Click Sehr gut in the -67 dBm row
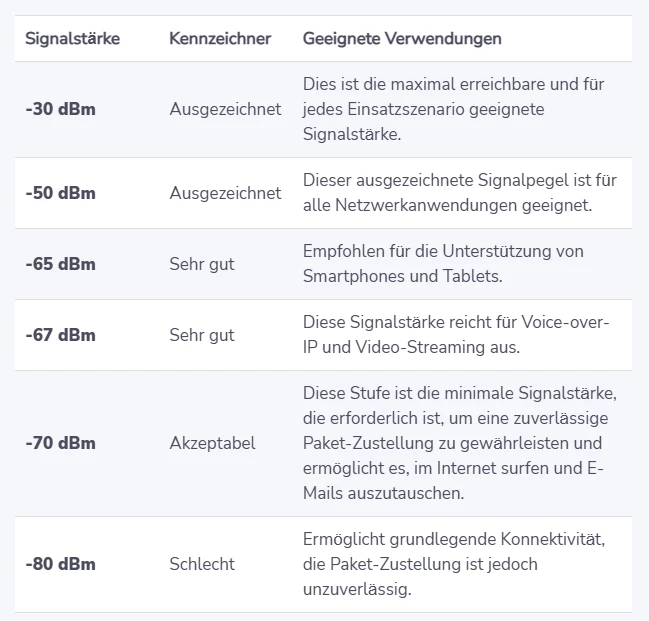This screenshot has height=621, width=649. tap(202, 335)
